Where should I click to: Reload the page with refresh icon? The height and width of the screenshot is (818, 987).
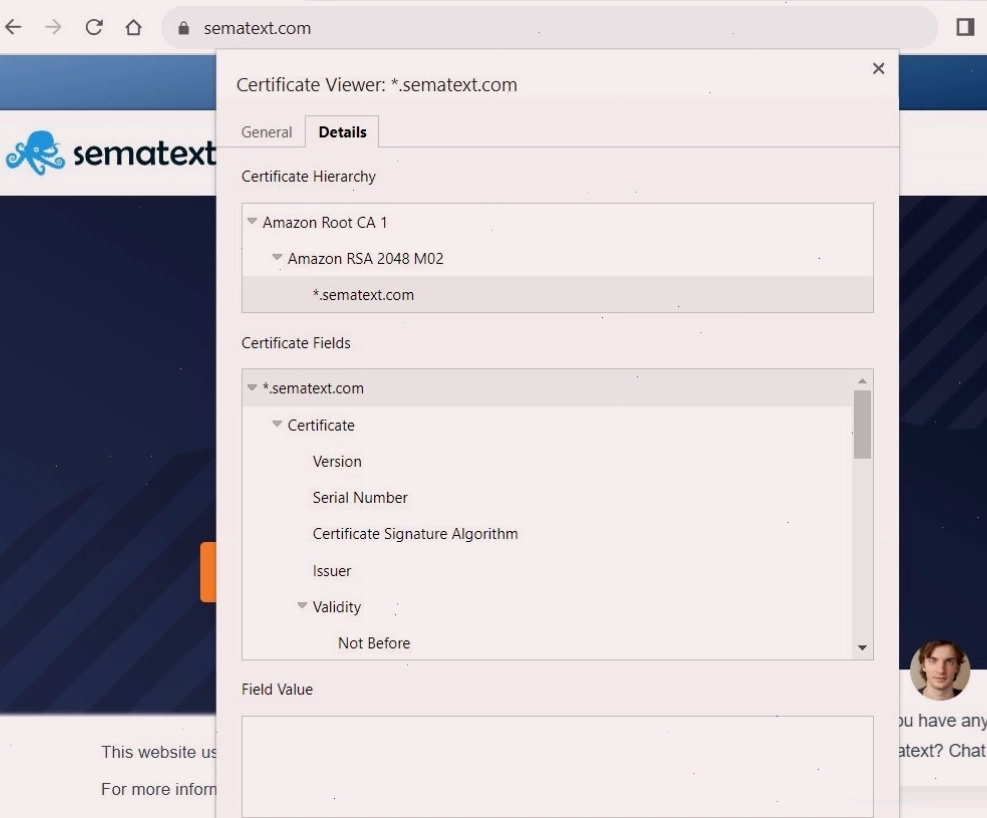[94, 27]
